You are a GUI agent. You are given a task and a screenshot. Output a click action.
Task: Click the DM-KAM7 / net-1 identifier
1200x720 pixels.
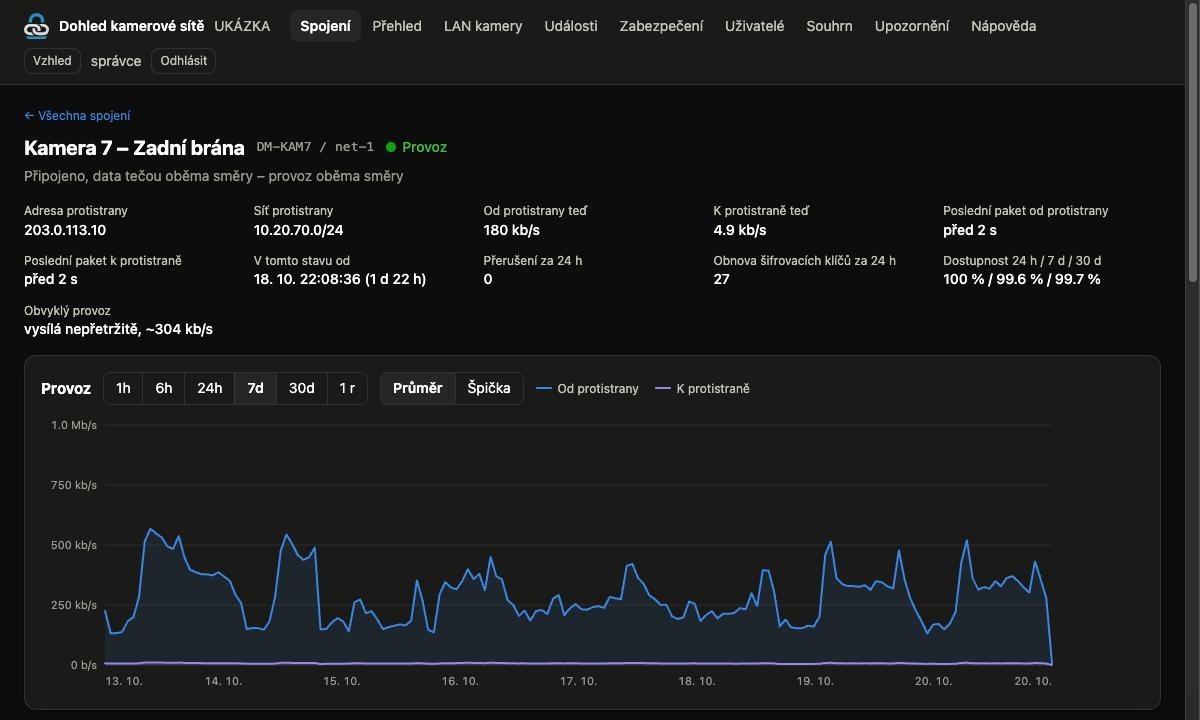(x=315, y=147)
